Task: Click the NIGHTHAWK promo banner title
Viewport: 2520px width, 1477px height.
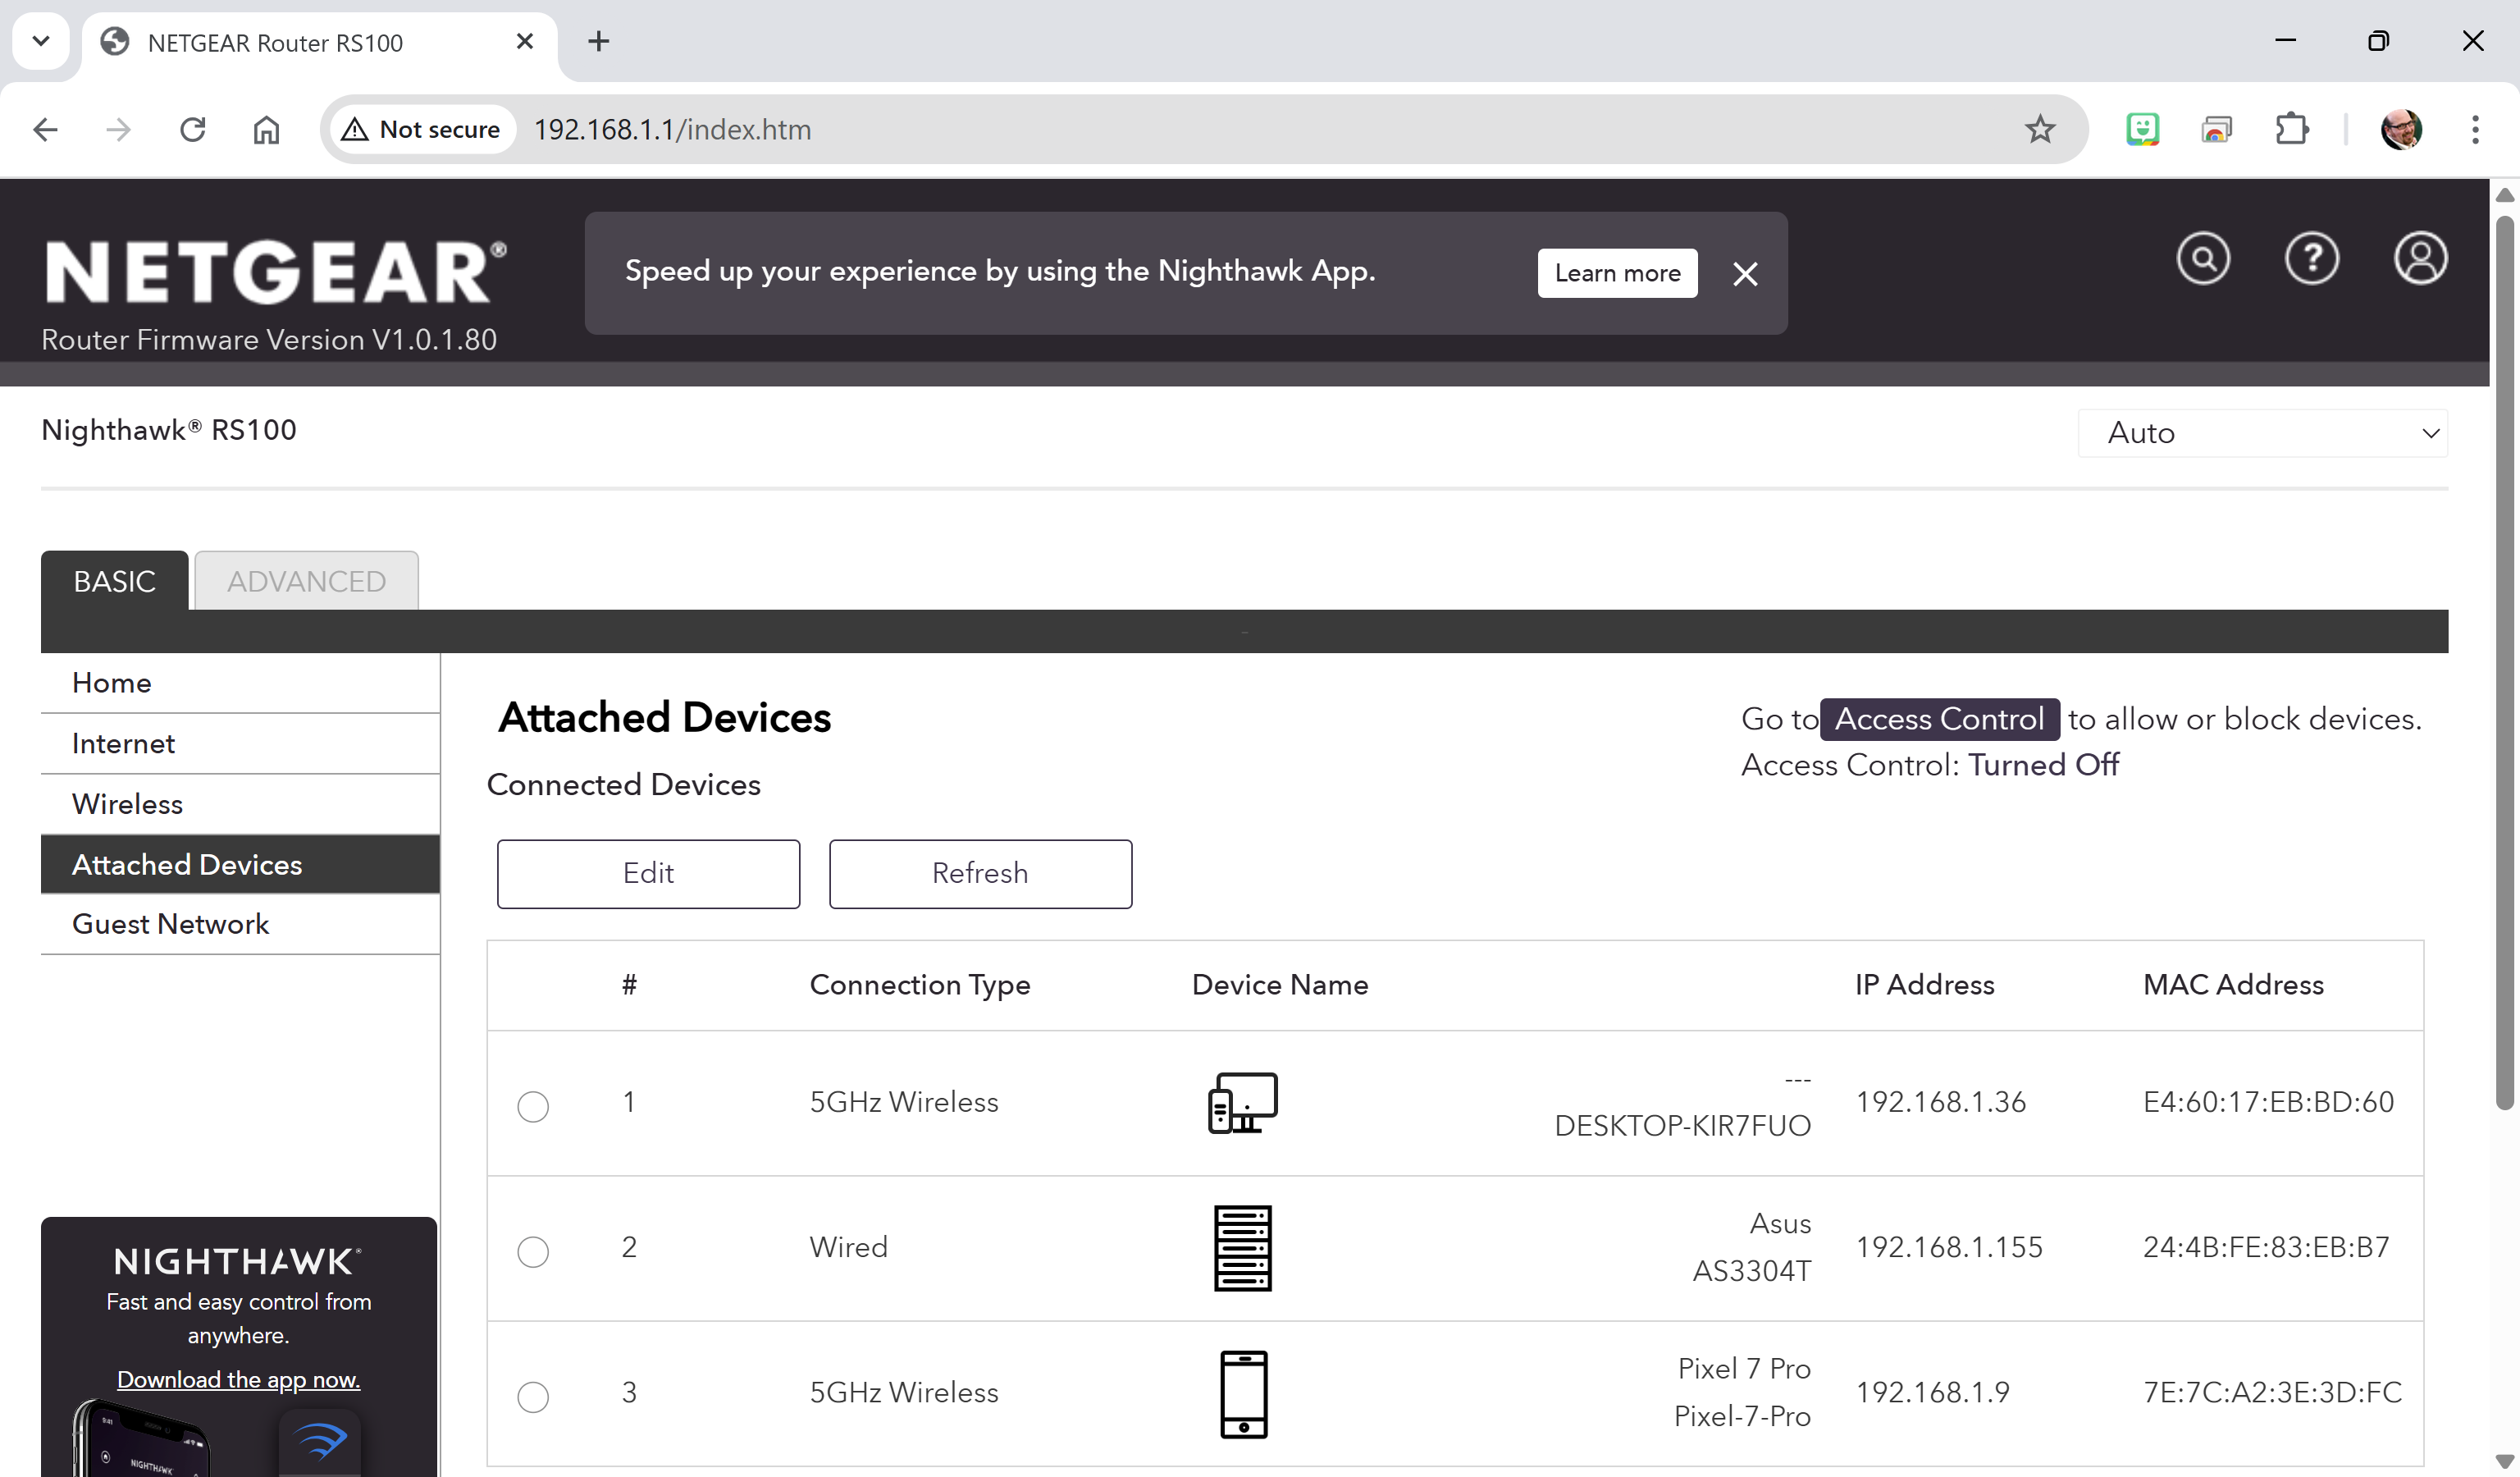Action: (238, 1261)
